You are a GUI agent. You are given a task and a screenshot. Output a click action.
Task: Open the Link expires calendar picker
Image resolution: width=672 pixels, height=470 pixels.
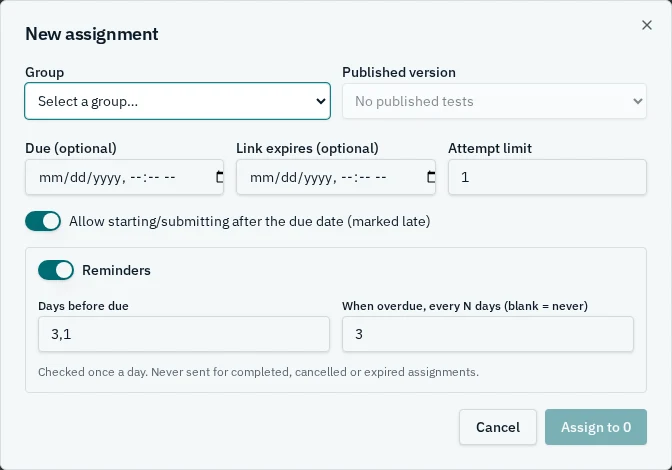(x=431, y=177)
